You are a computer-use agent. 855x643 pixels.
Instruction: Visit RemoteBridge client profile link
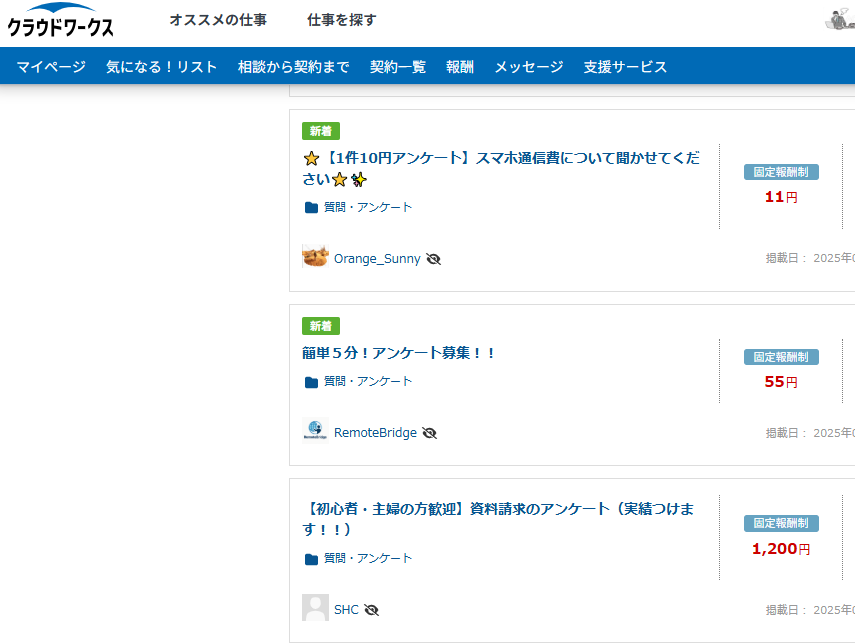coord(375,432)
